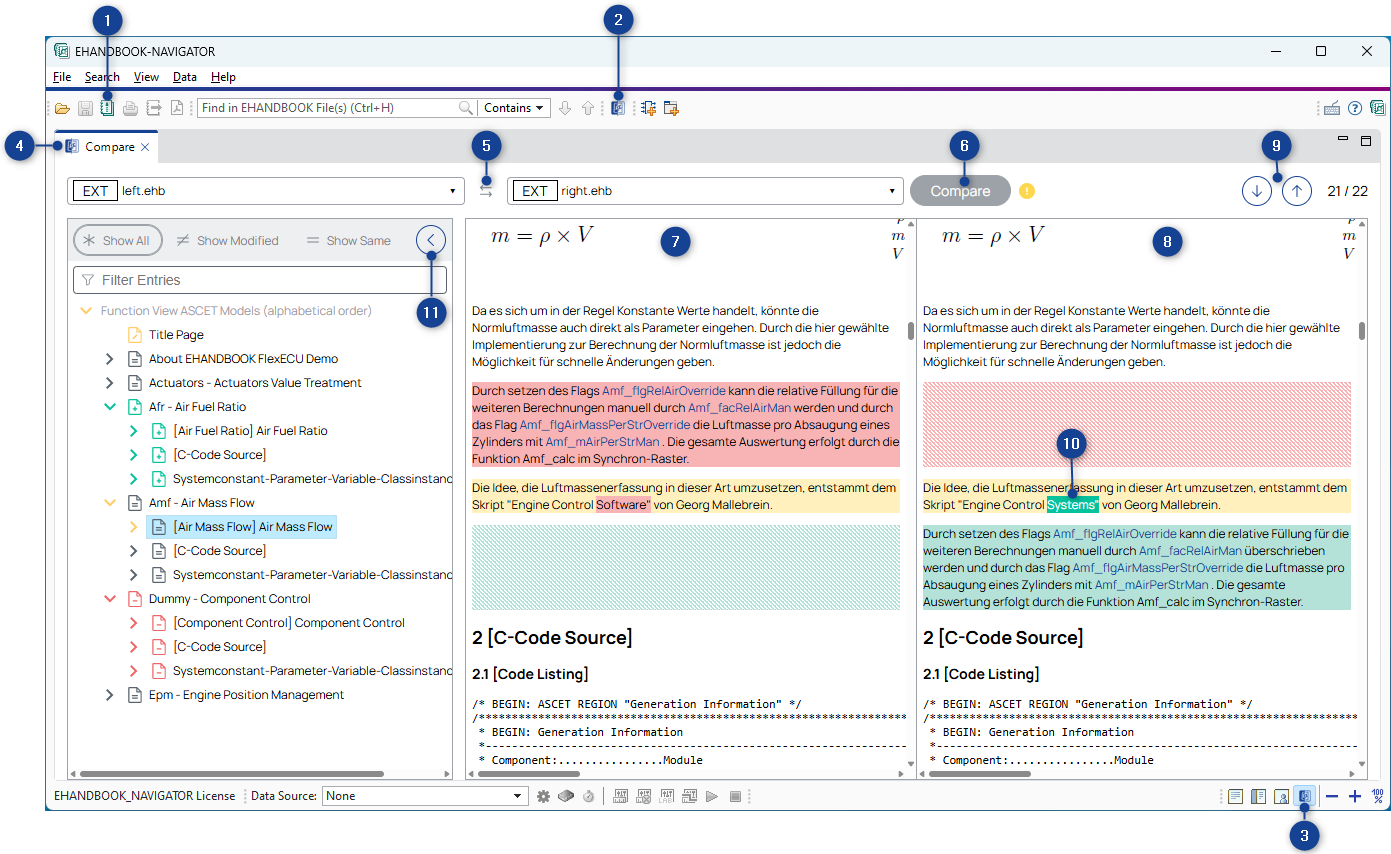Open the Data menu
Image resolution: width=1391 pixels, height=854 pixels.
point(184,77)
